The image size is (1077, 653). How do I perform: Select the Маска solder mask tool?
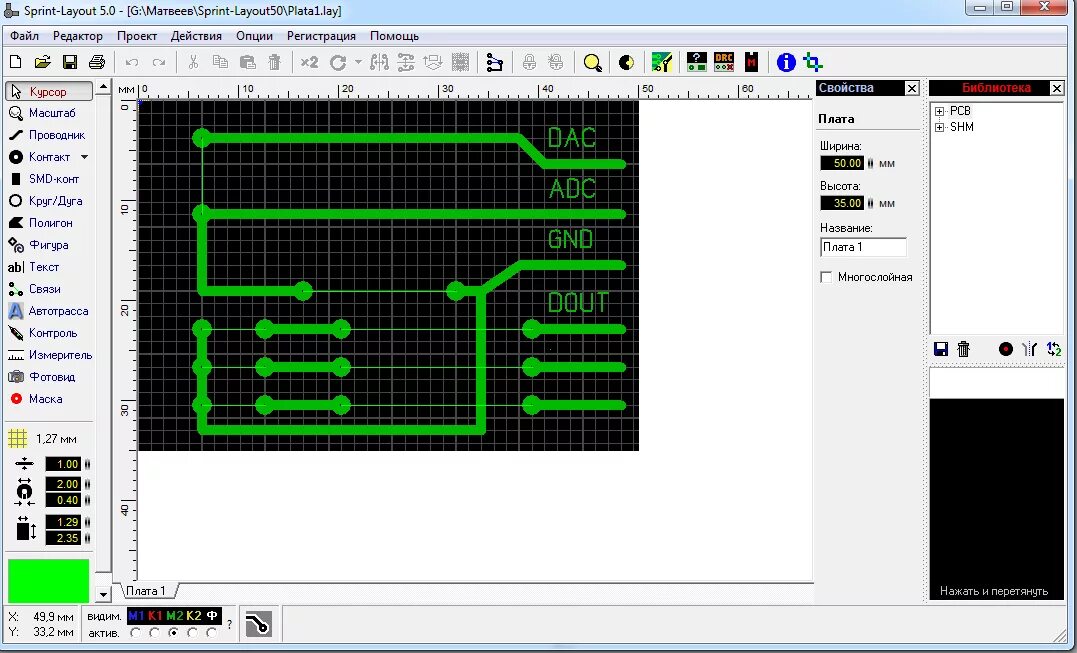(49, 398)
